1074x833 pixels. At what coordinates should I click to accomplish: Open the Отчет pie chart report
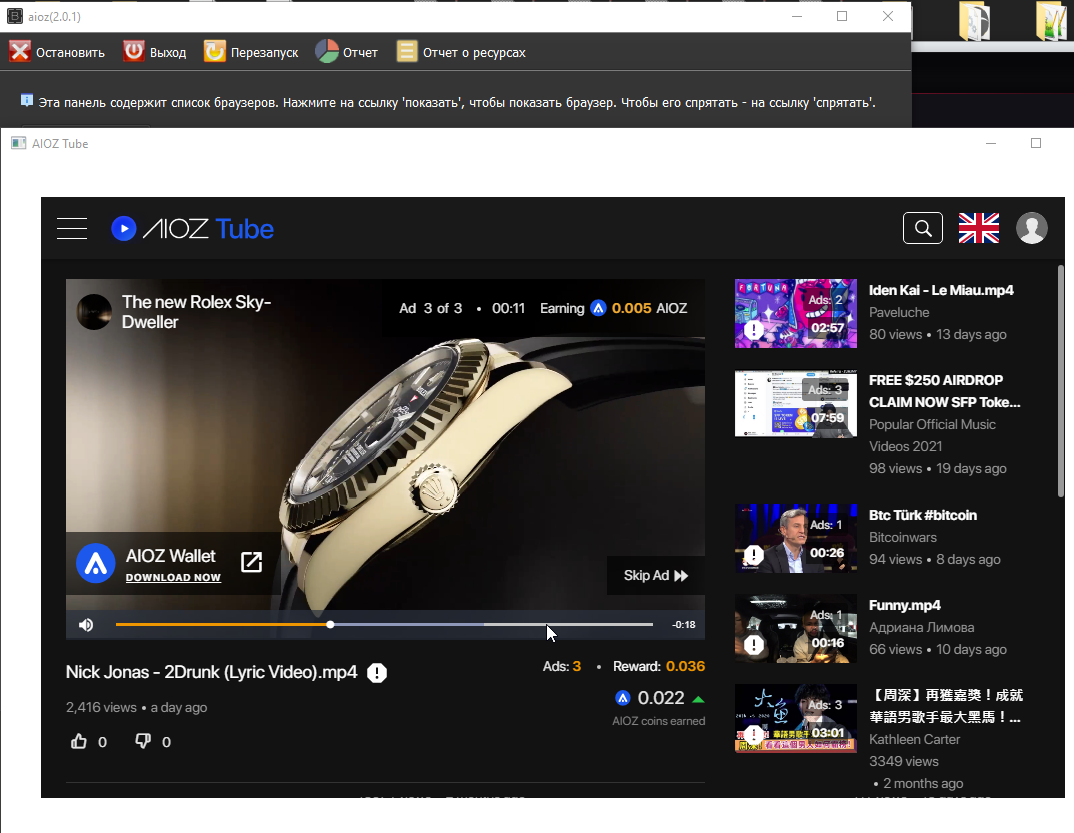(x=346, y=52)
